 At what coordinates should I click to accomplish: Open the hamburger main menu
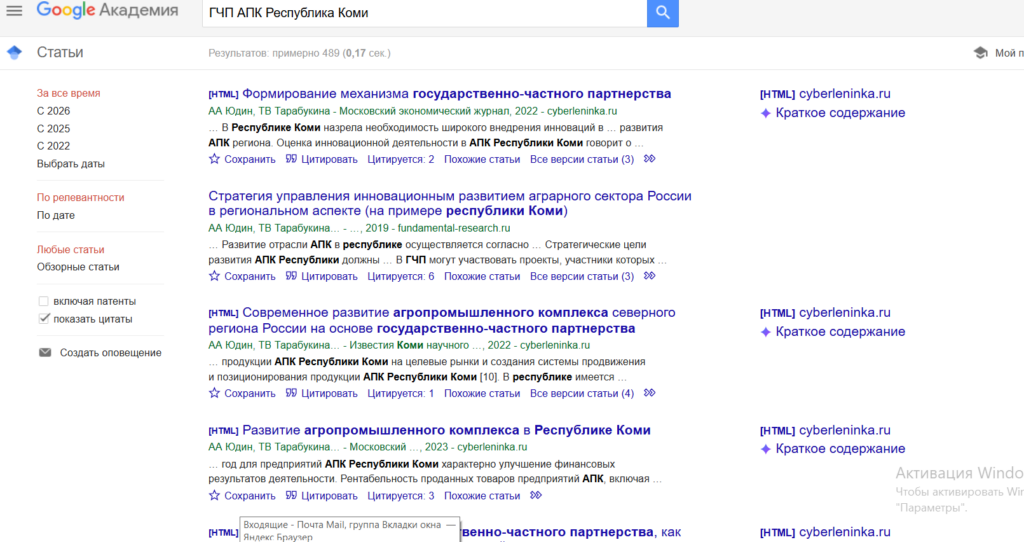14,11
